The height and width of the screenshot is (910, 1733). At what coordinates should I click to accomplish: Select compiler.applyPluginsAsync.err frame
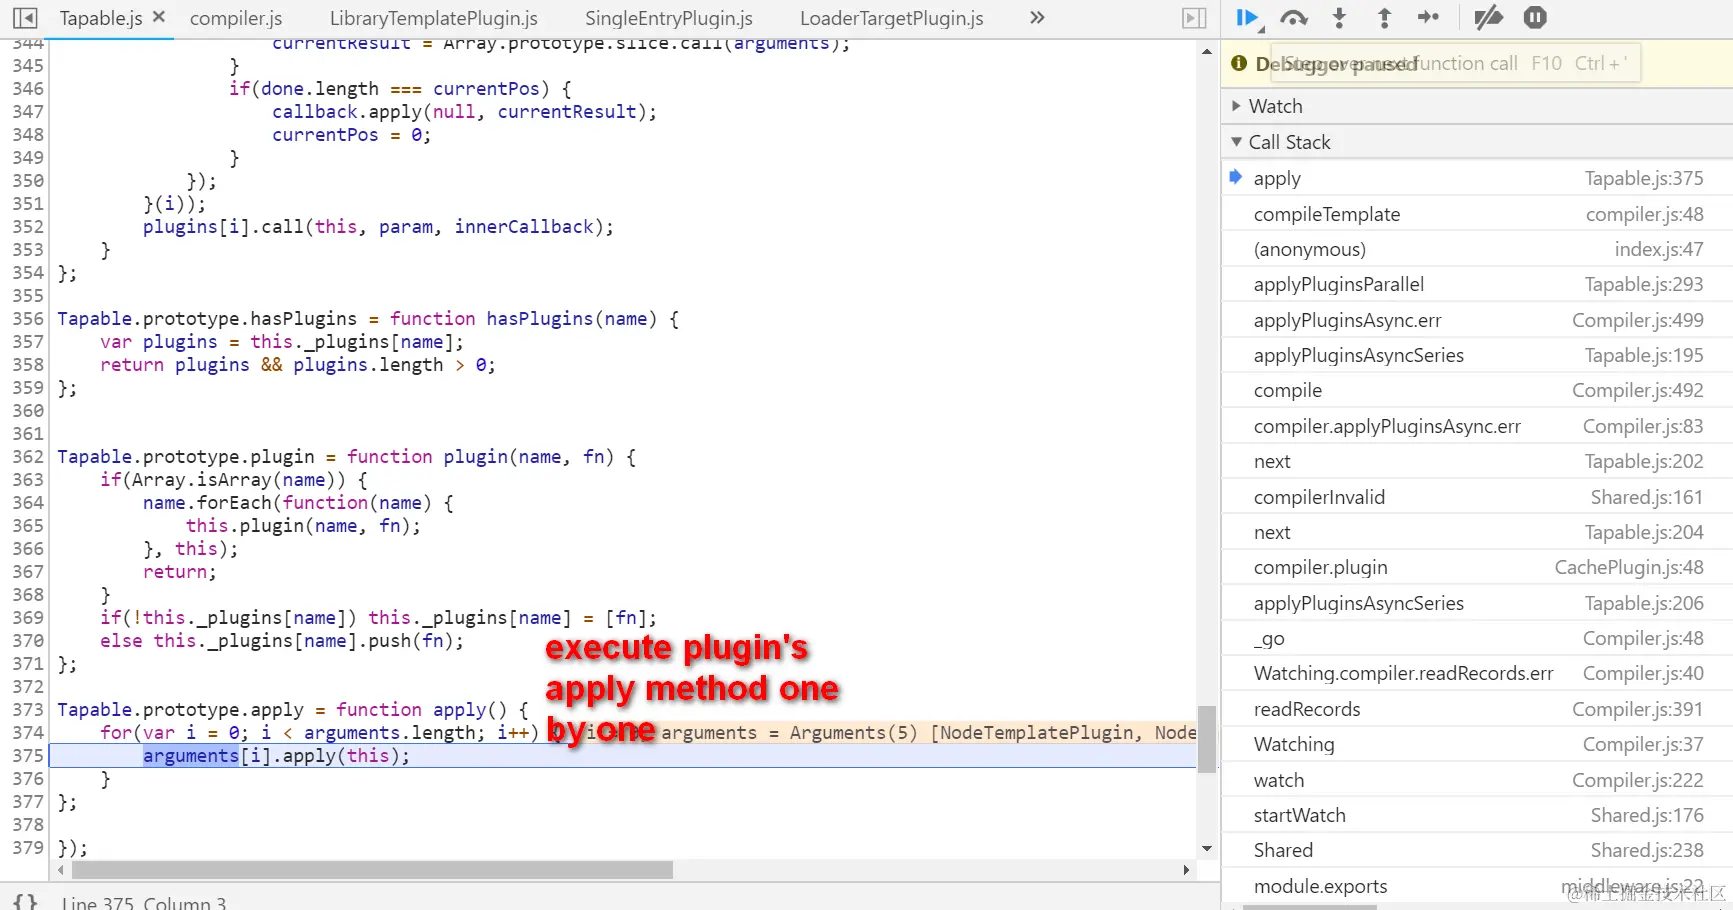click(x=1476, y=426)
